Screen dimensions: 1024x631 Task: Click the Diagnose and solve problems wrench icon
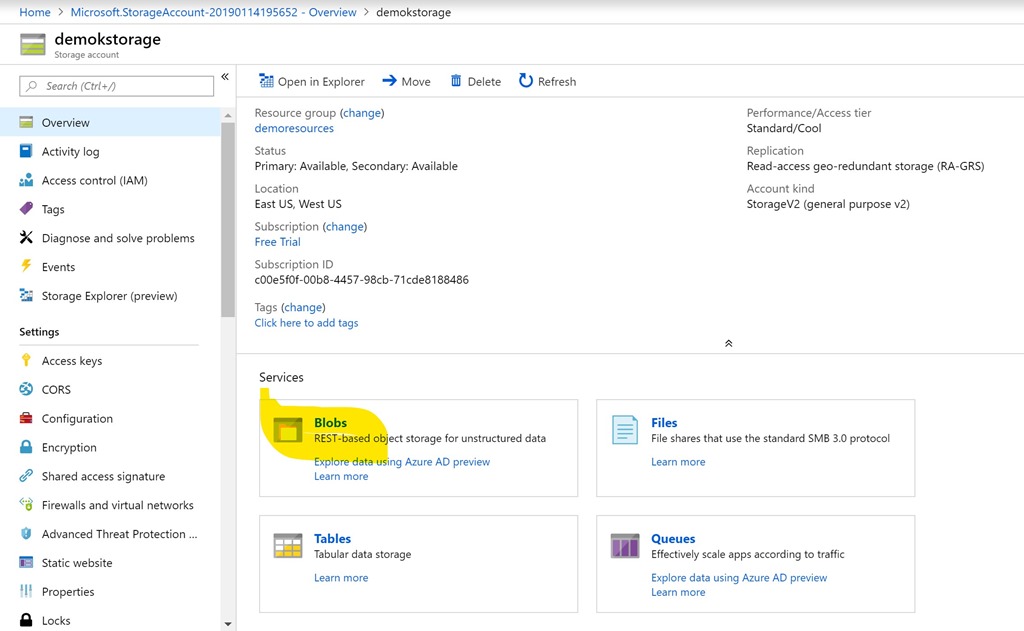26,238
